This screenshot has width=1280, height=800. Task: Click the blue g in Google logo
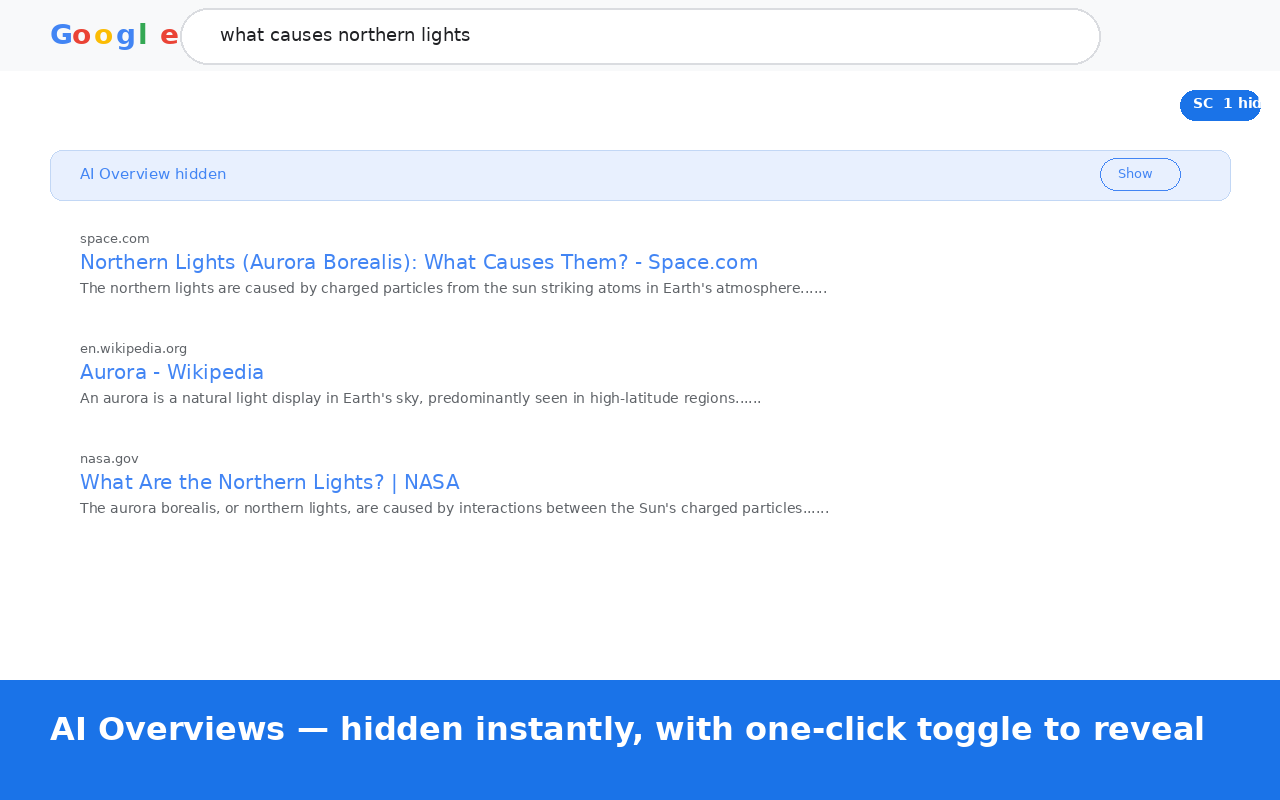pos(125,36)
